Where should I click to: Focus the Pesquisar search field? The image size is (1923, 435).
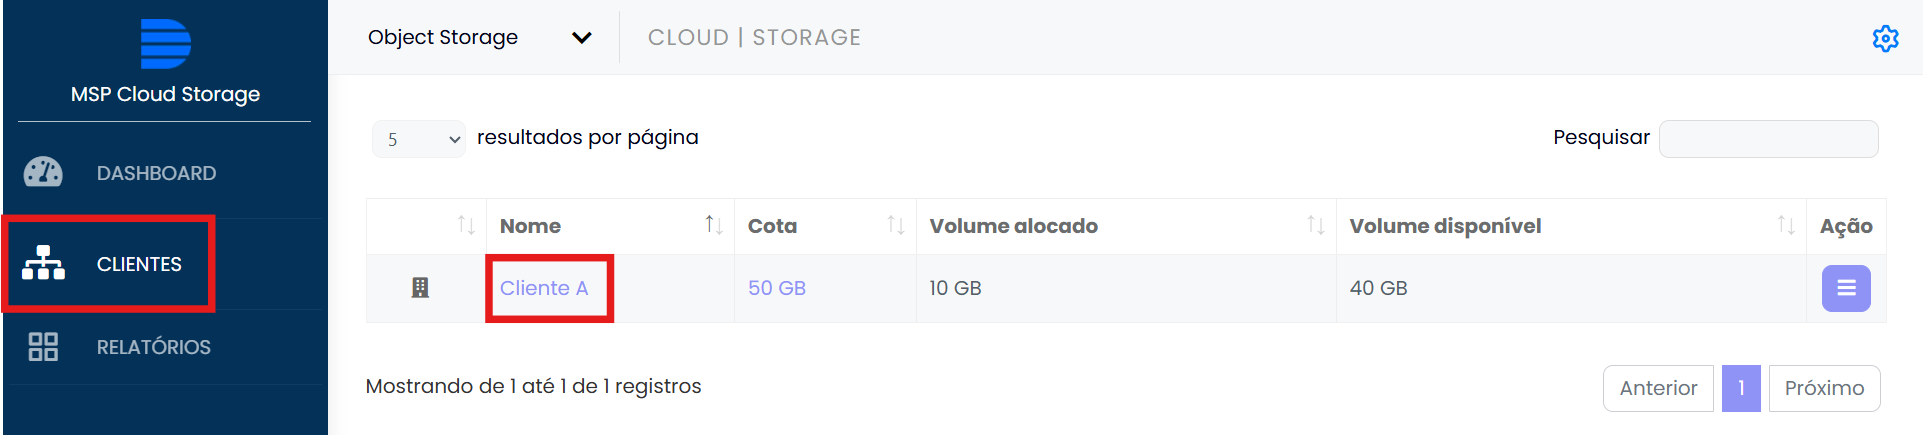pyautogui.click(x=1768, y=139)
